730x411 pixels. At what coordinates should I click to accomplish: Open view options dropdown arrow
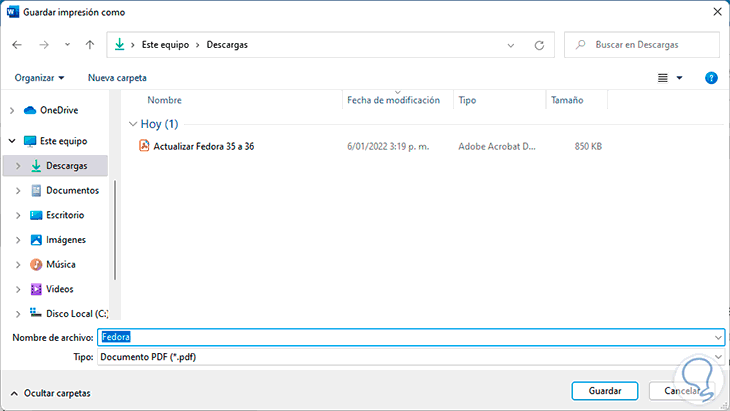[x=679, y=78]
